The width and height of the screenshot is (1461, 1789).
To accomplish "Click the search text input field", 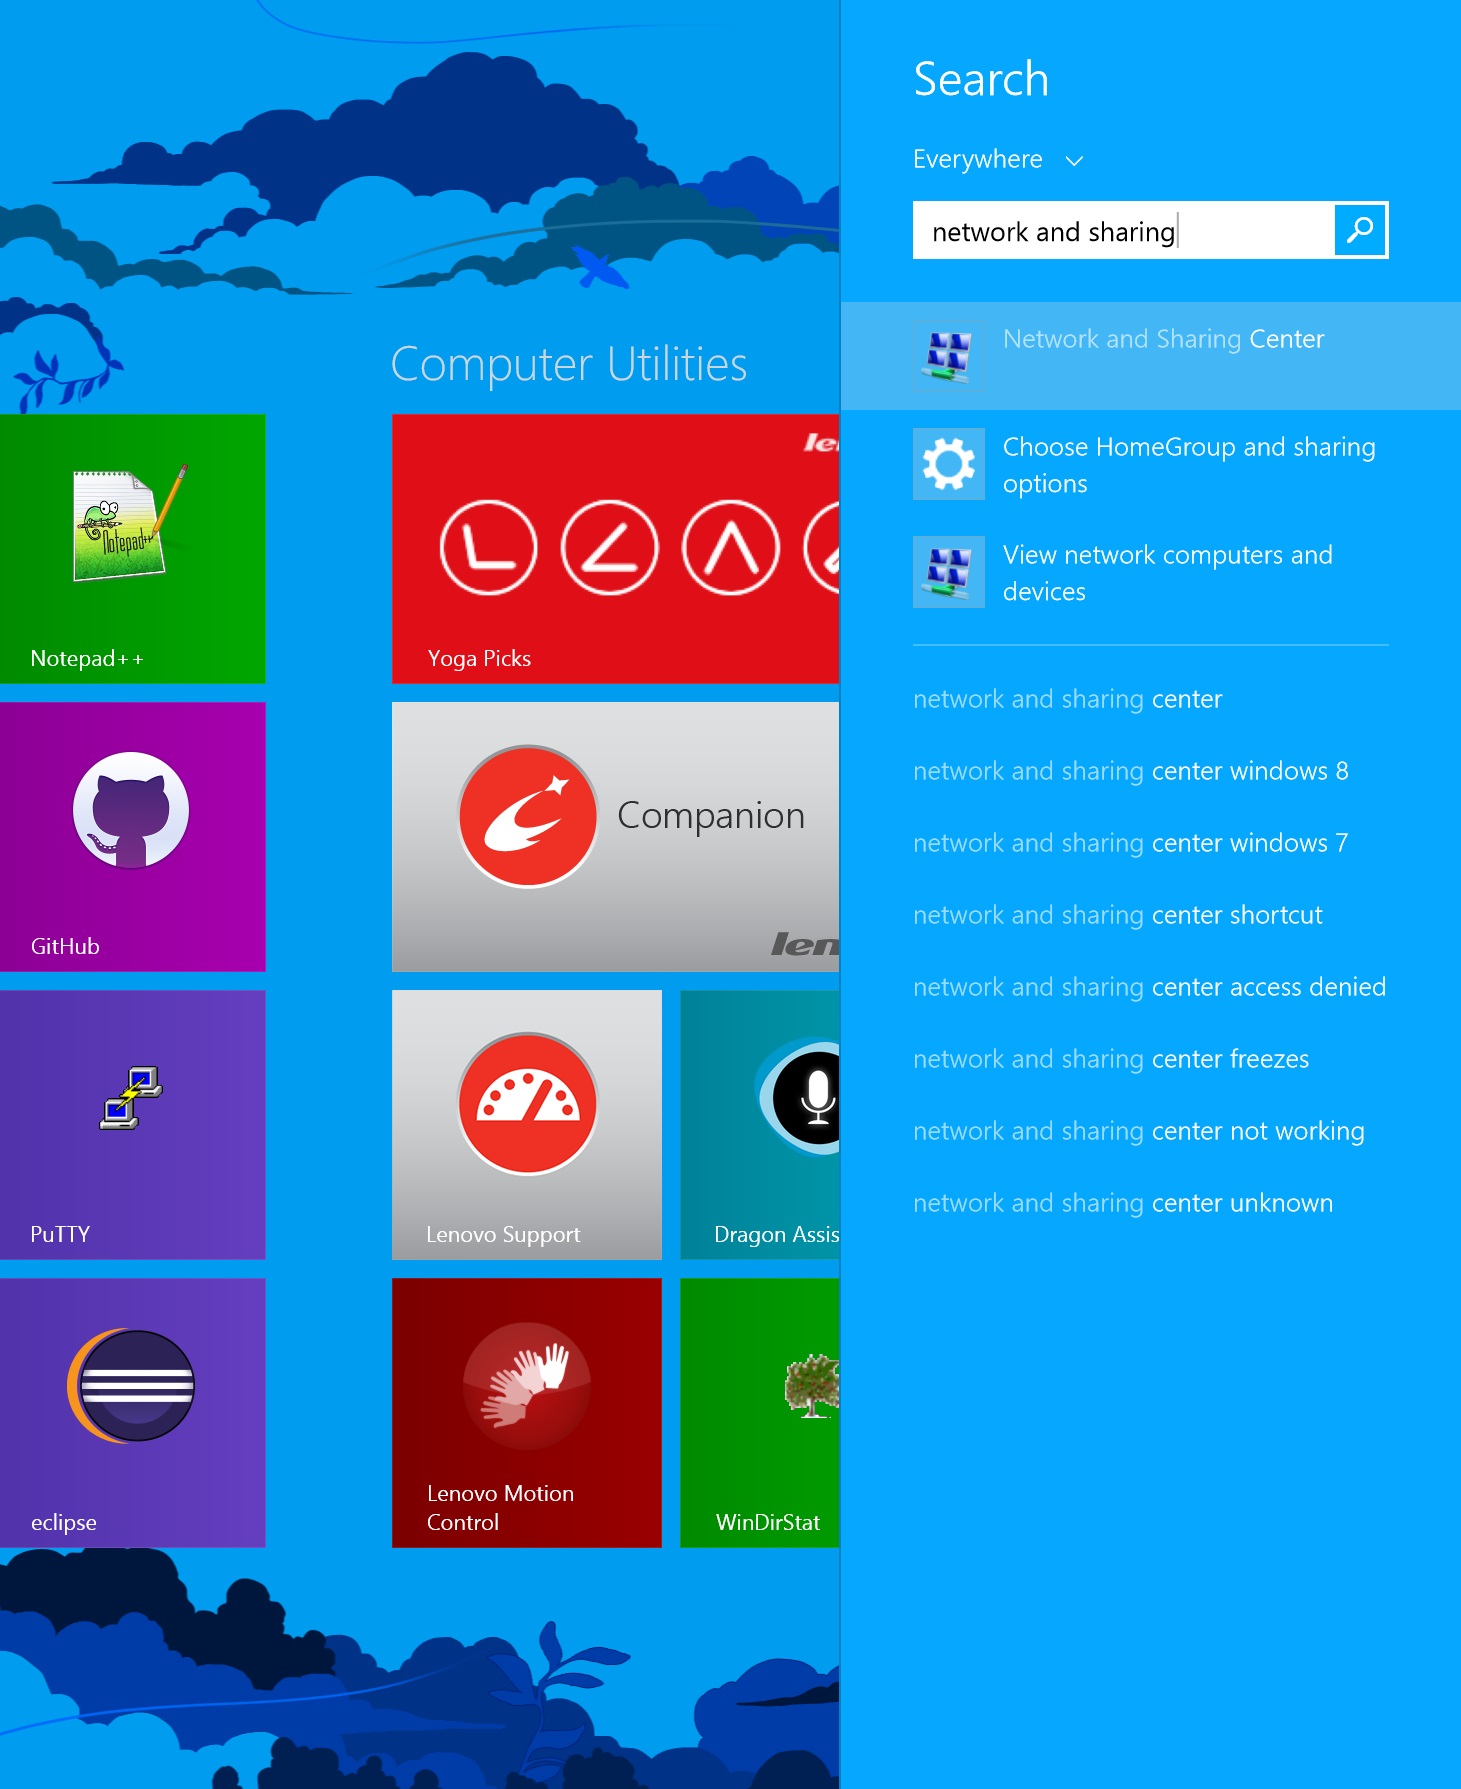I will point(1124,230).
